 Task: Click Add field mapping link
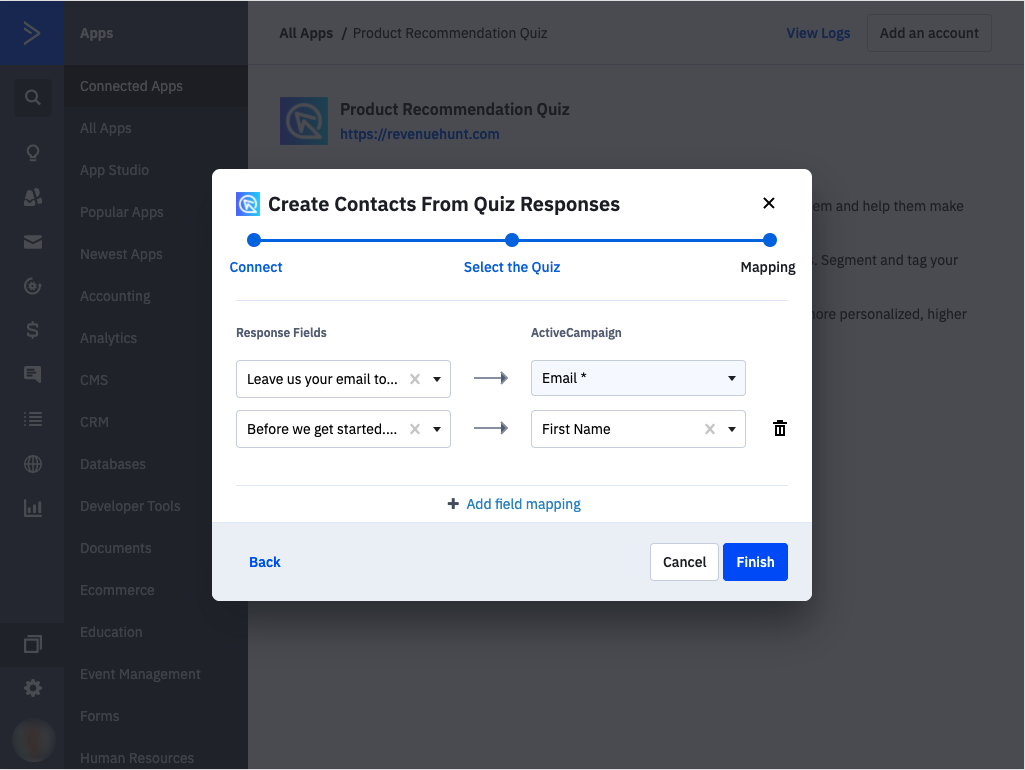[x=523, y=504]
